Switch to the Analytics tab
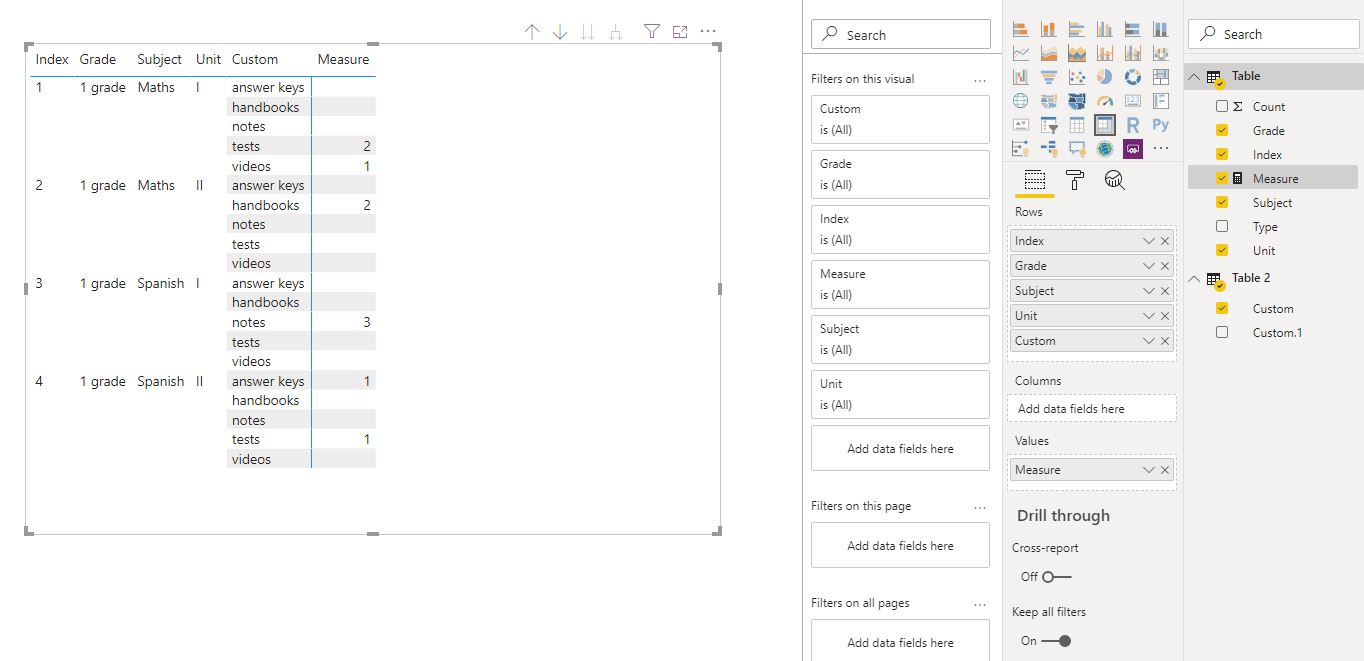This screenshot has width=1364, height=661. pos(1115,180)
